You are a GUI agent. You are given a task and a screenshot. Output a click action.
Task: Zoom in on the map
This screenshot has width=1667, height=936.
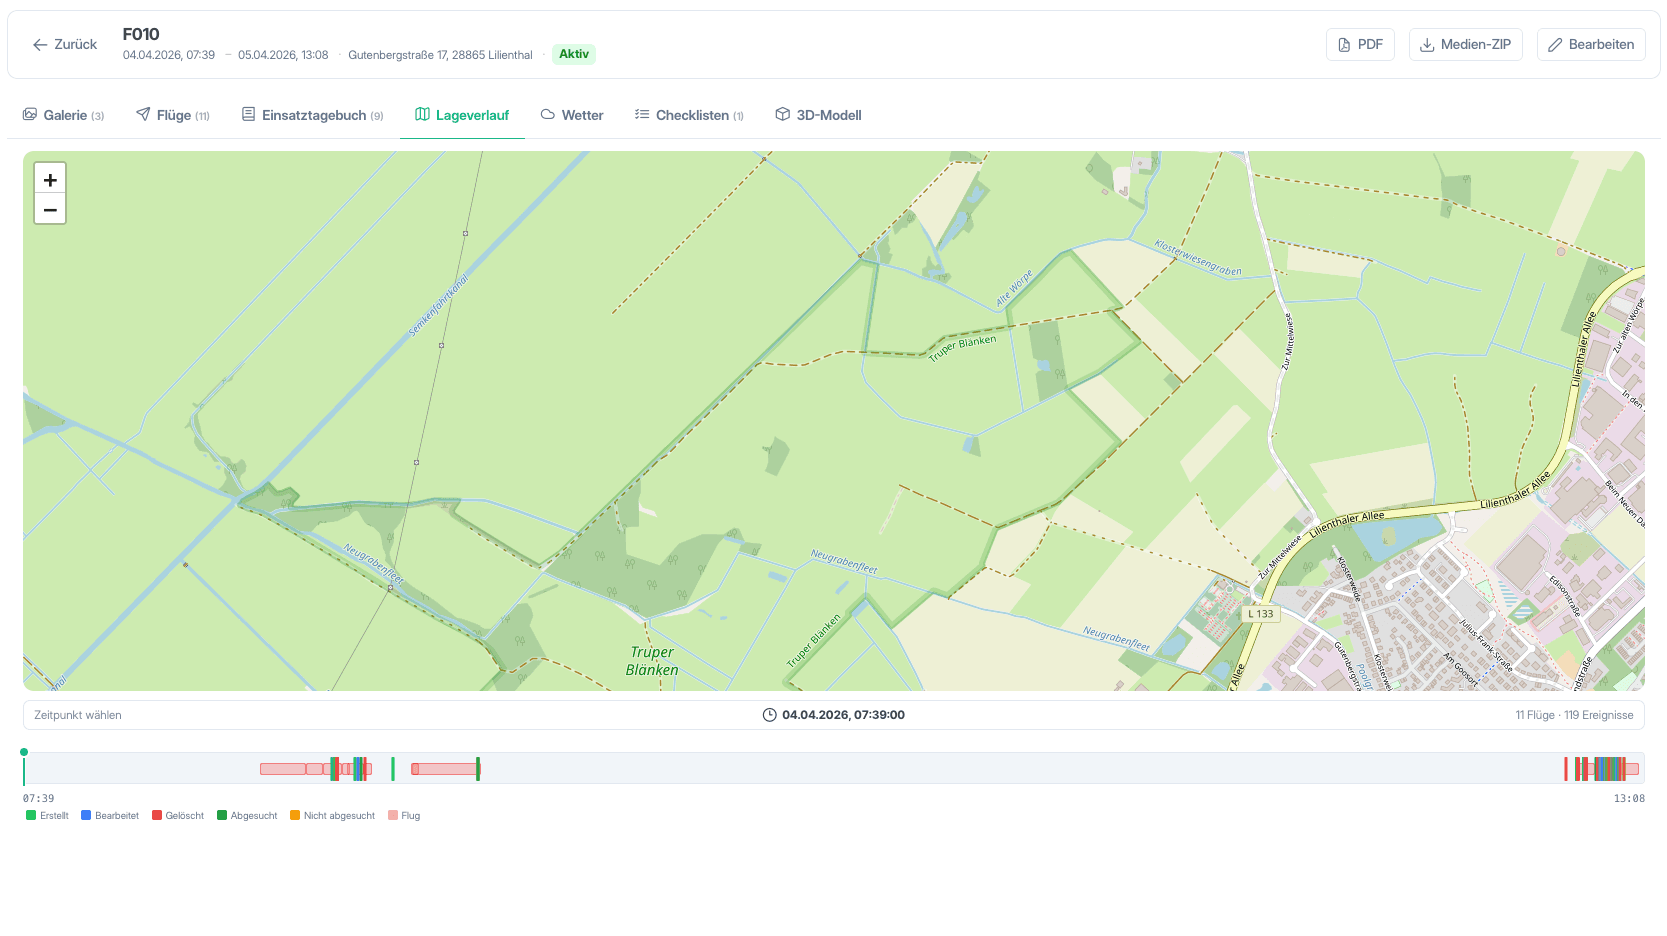[50, 180]
